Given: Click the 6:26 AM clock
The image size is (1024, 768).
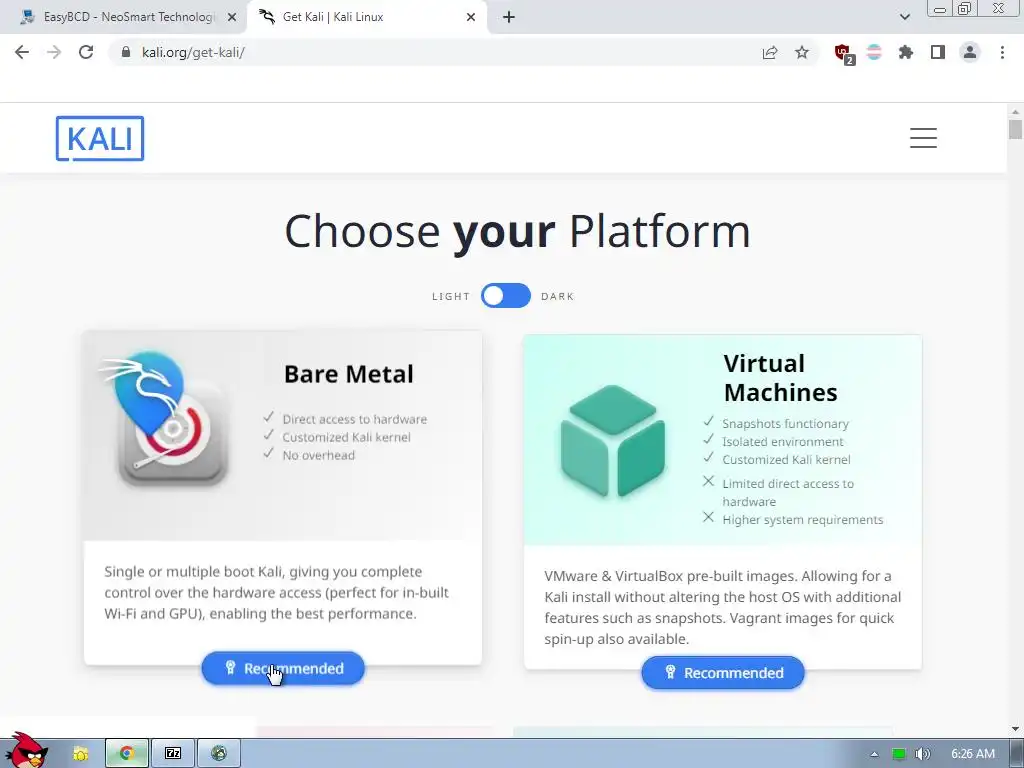Looking at the screenshot, I should point(973,754).
